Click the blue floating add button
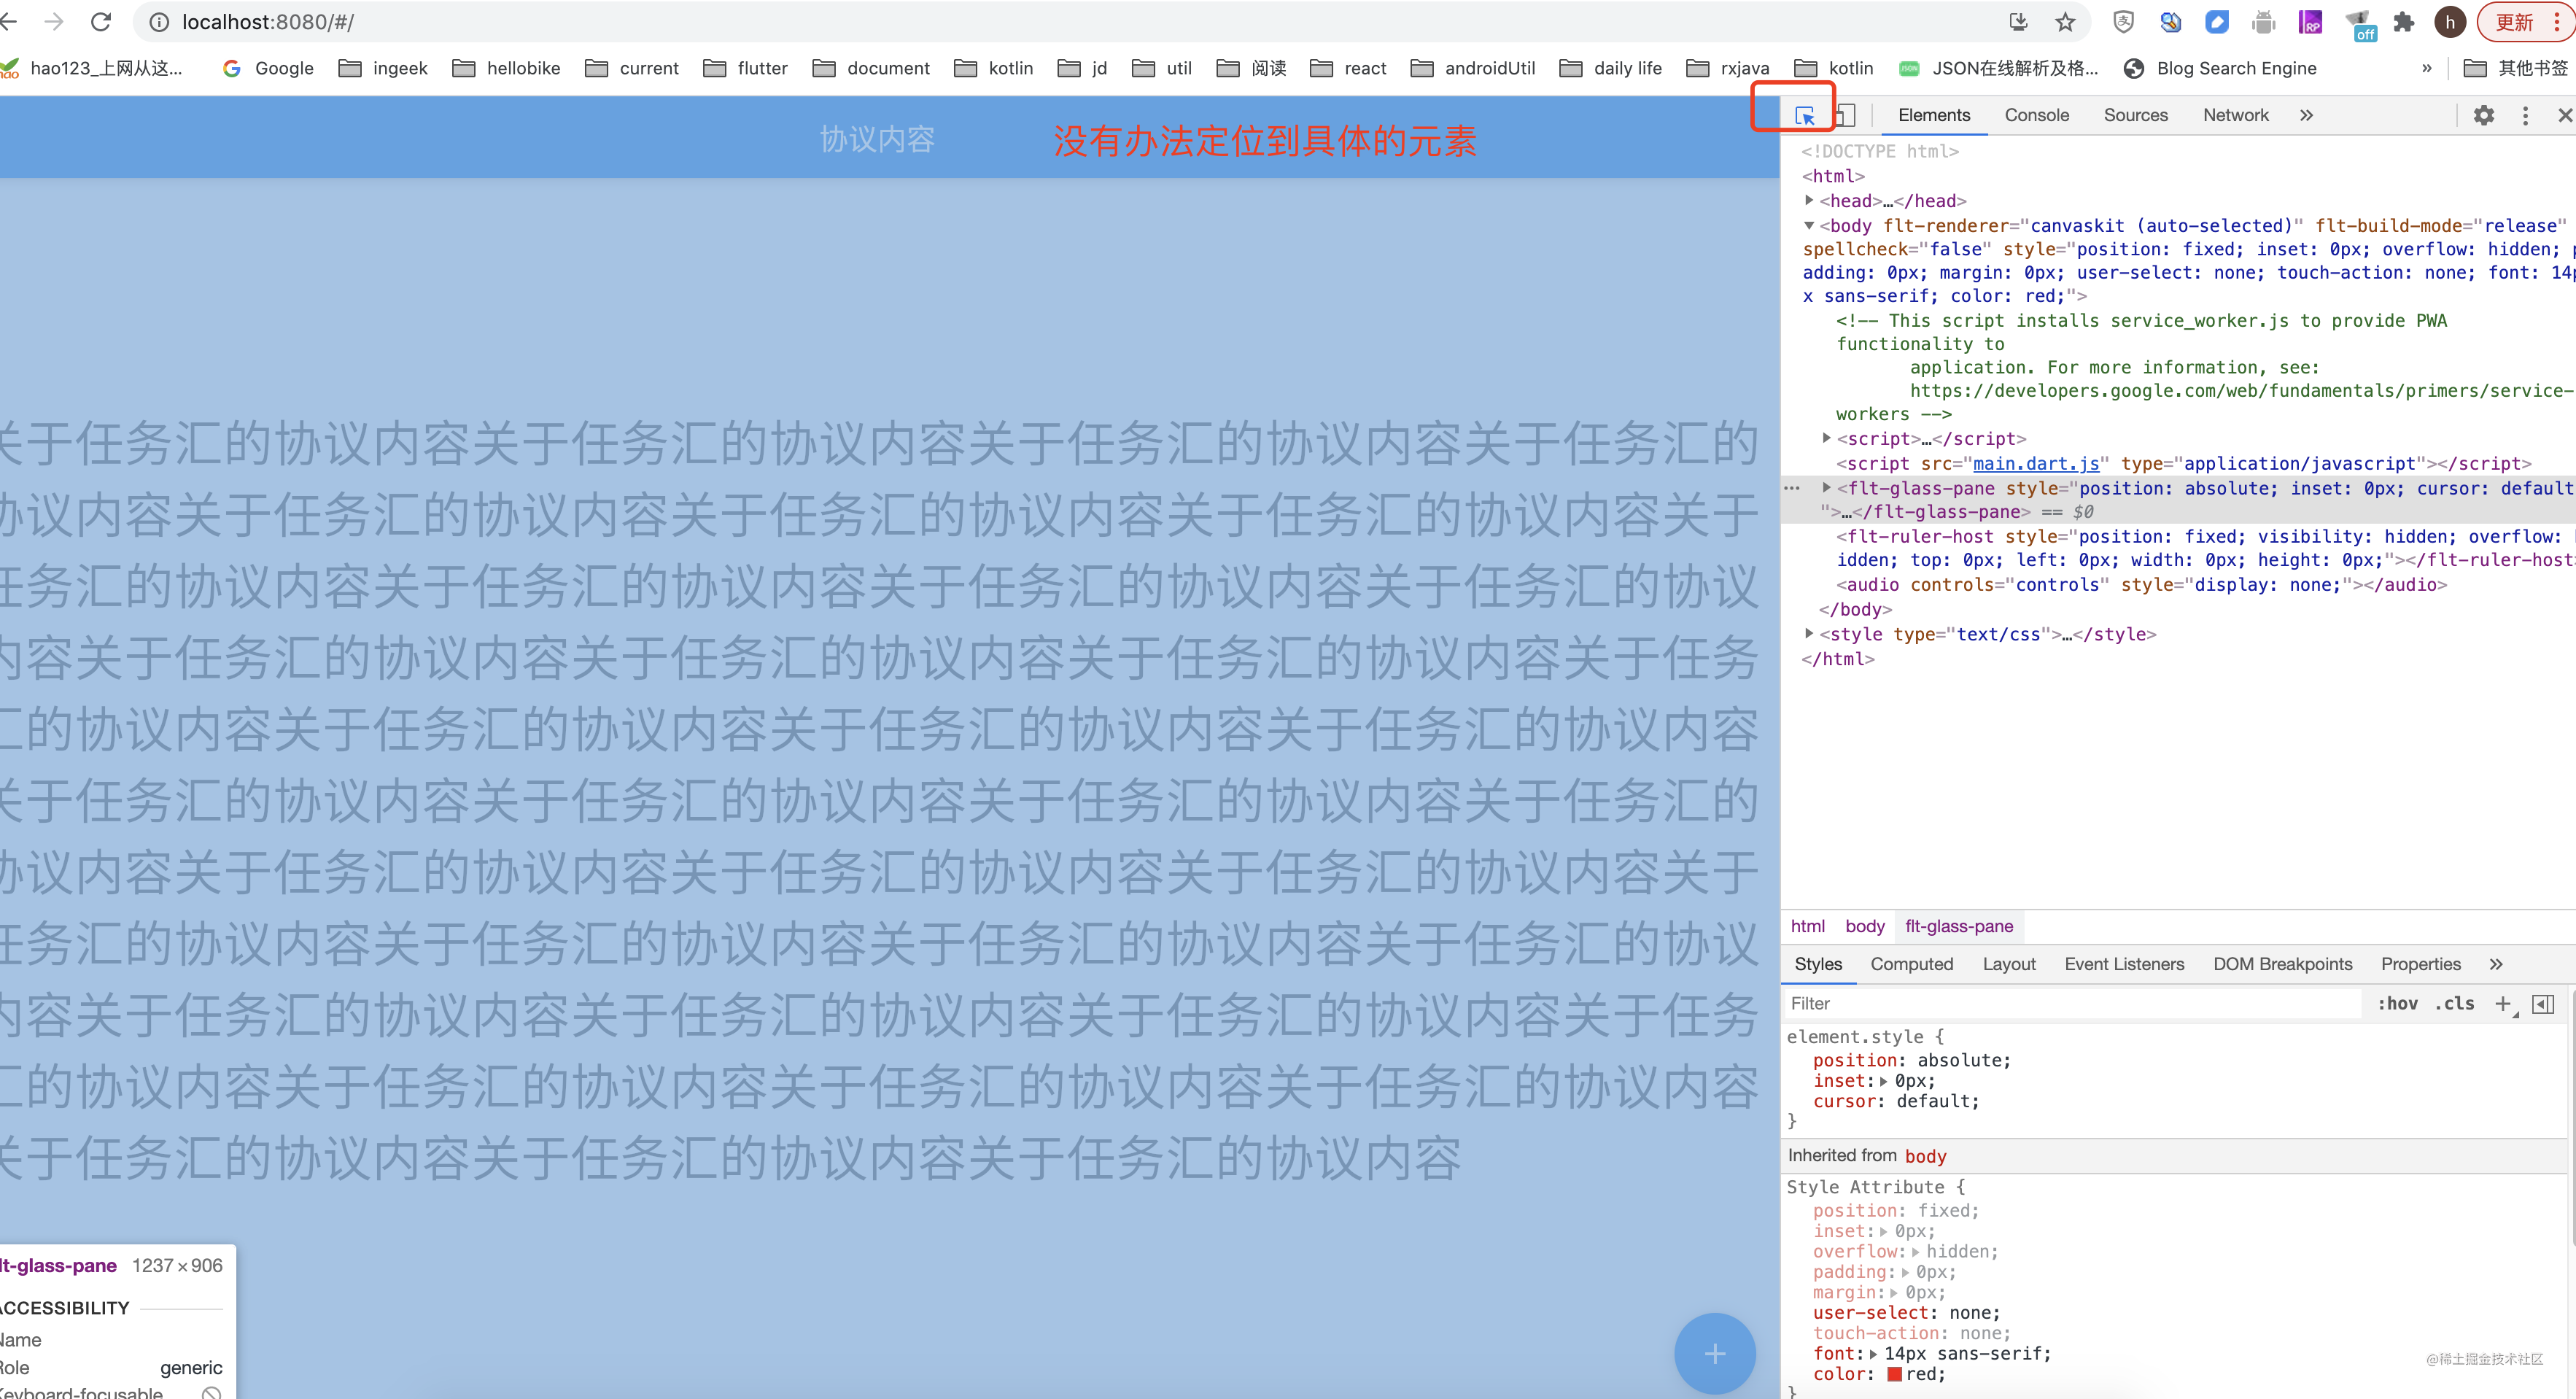This screenshot has width=2576, height=1399. (x=1714, y=1353)
